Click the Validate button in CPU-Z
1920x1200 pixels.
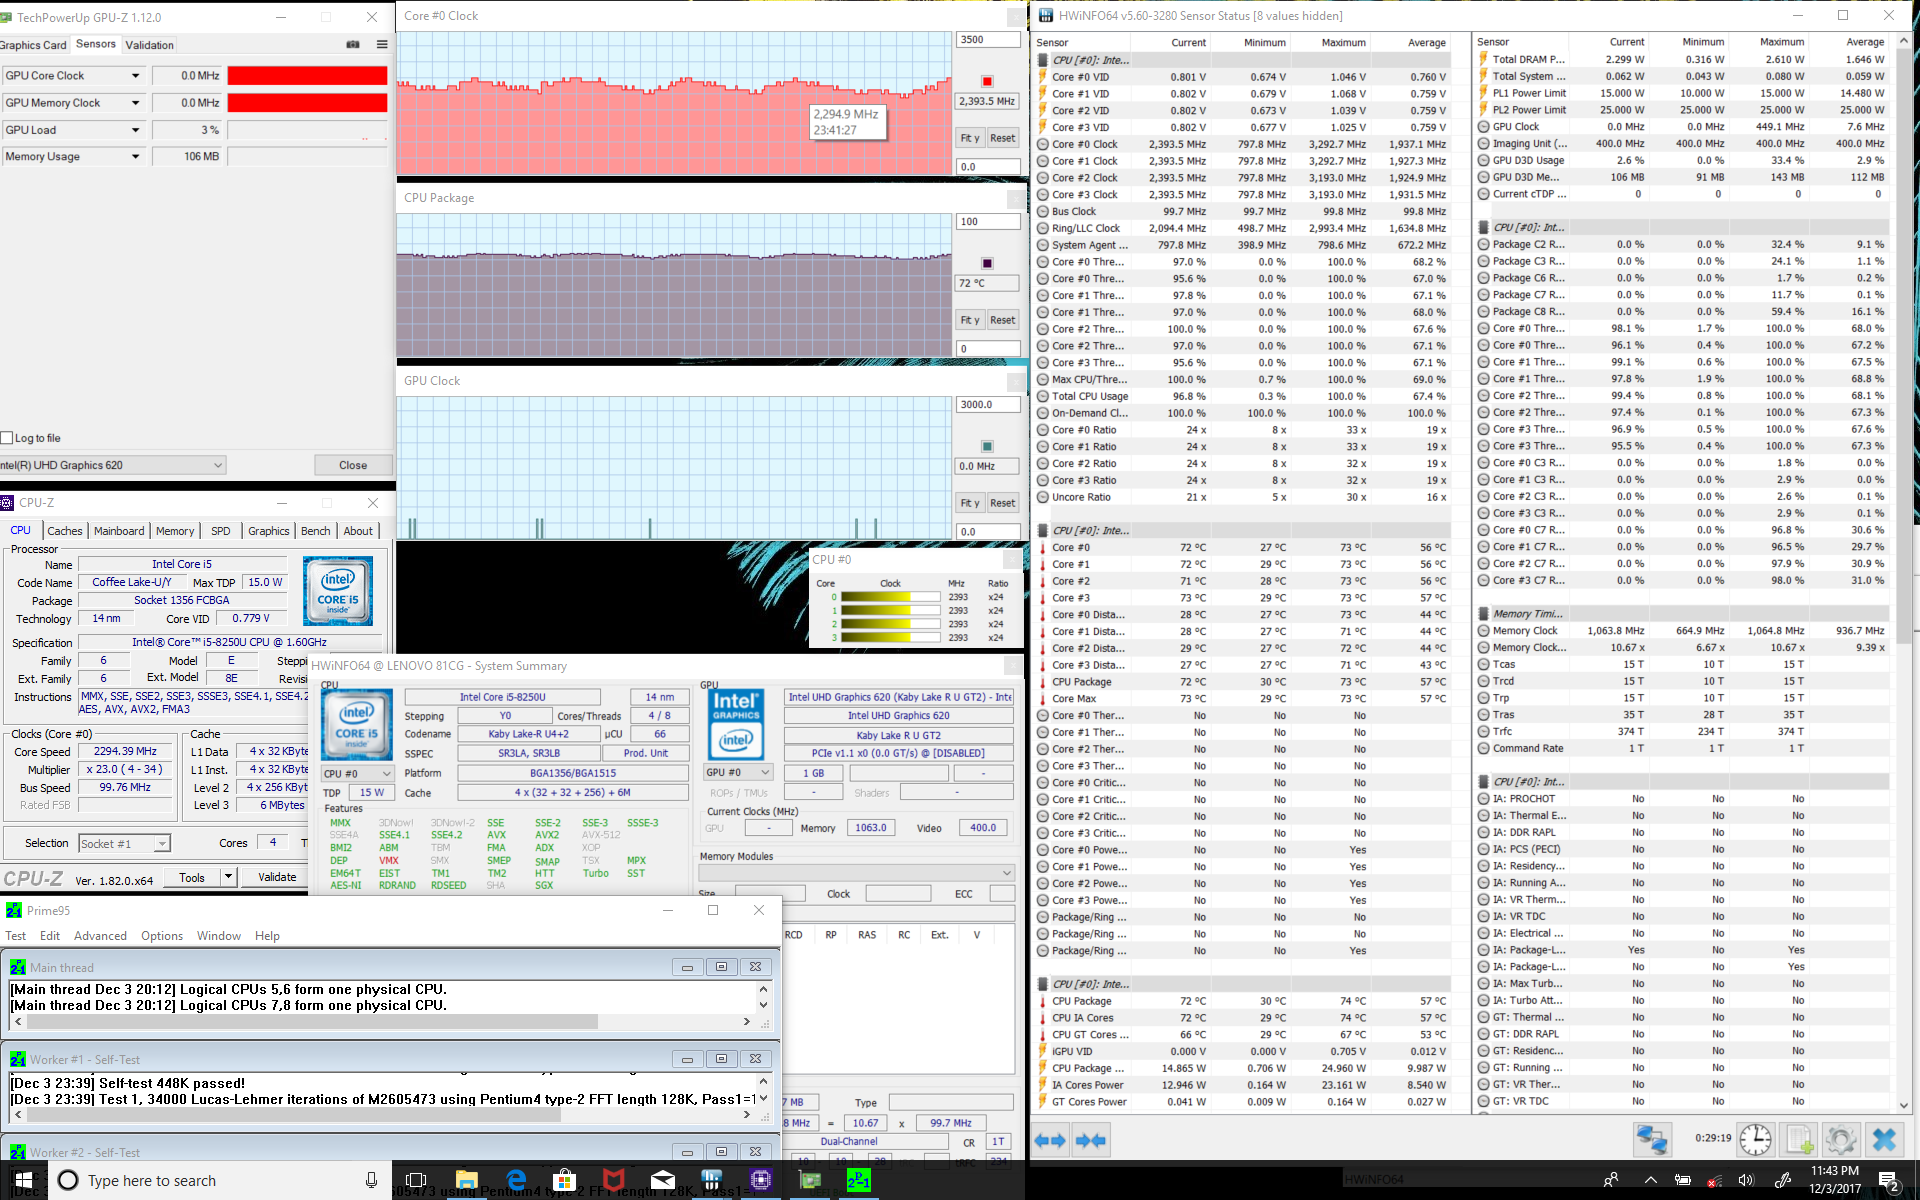coord(277,877)
